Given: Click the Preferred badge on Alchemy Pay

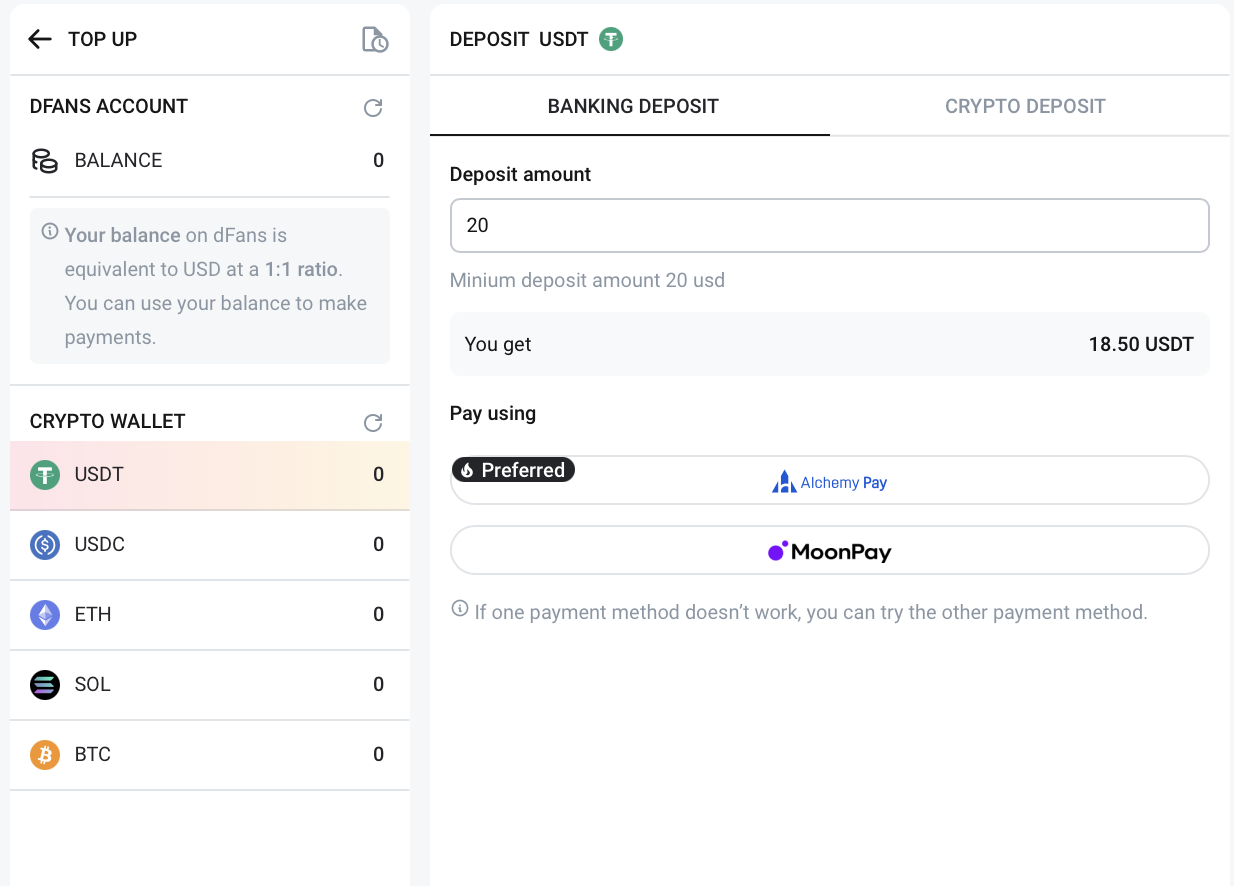Looking at the screenshot, I should click(513, 470).
